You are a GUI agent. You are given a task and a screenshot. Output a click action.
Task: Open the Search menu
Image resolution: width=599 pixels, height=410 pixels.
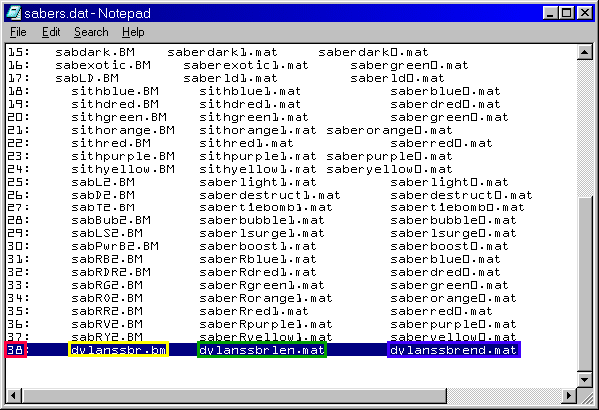click(91, 32)
